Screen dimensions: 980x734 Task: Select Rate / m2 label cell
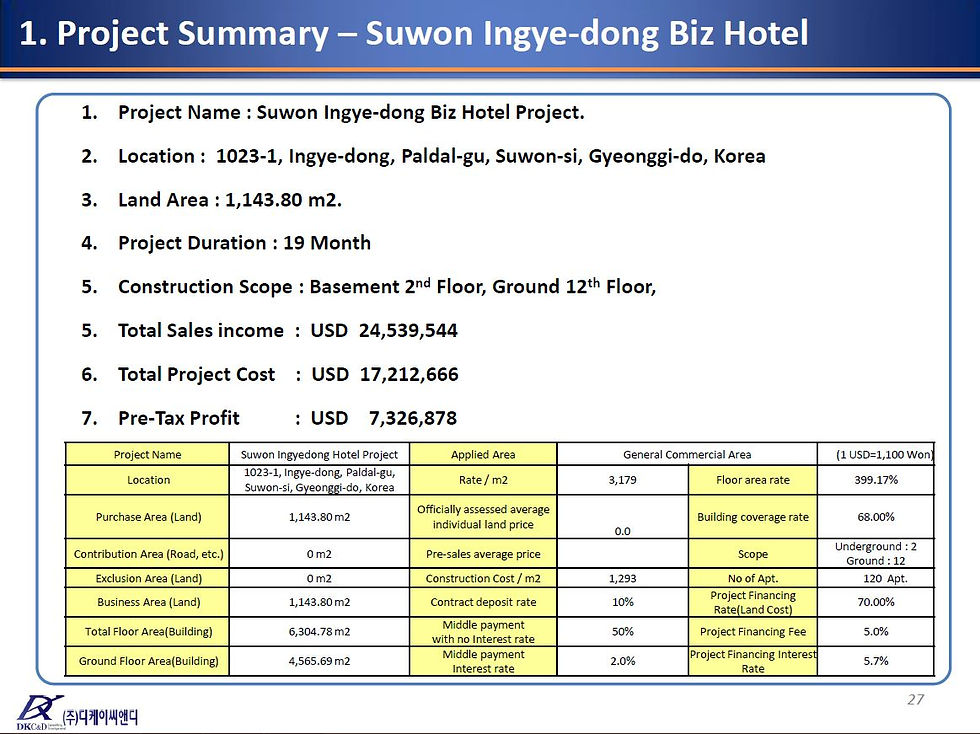point(483,480)
